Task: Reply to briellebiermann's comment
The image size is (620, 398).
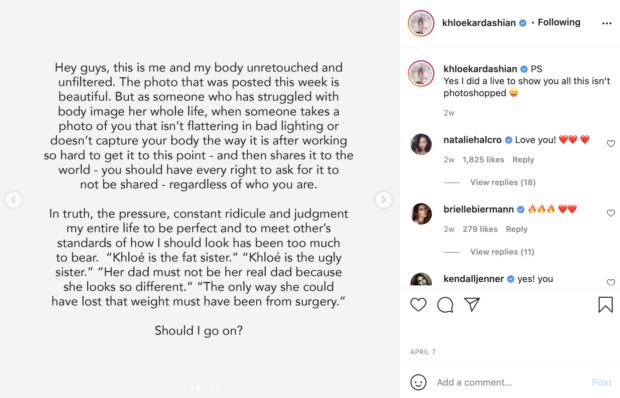Action: coord(516,229)
